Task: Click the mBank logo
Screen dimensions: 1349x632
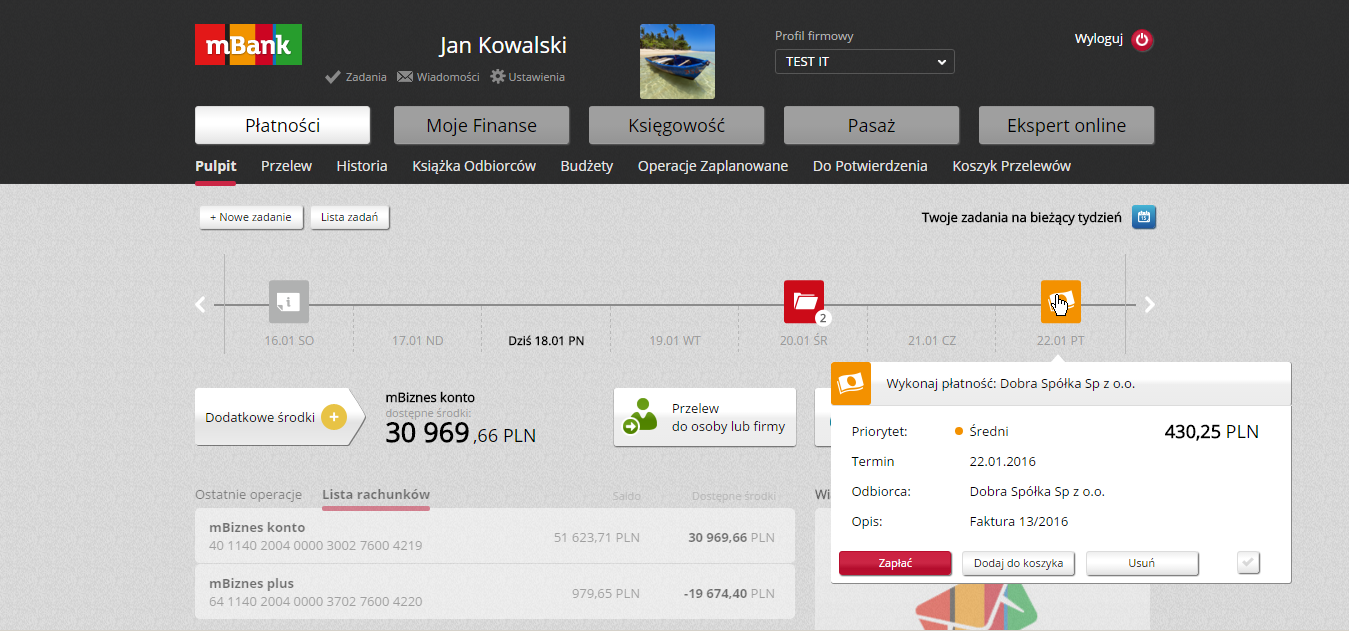Action: [x=248, y=45]
